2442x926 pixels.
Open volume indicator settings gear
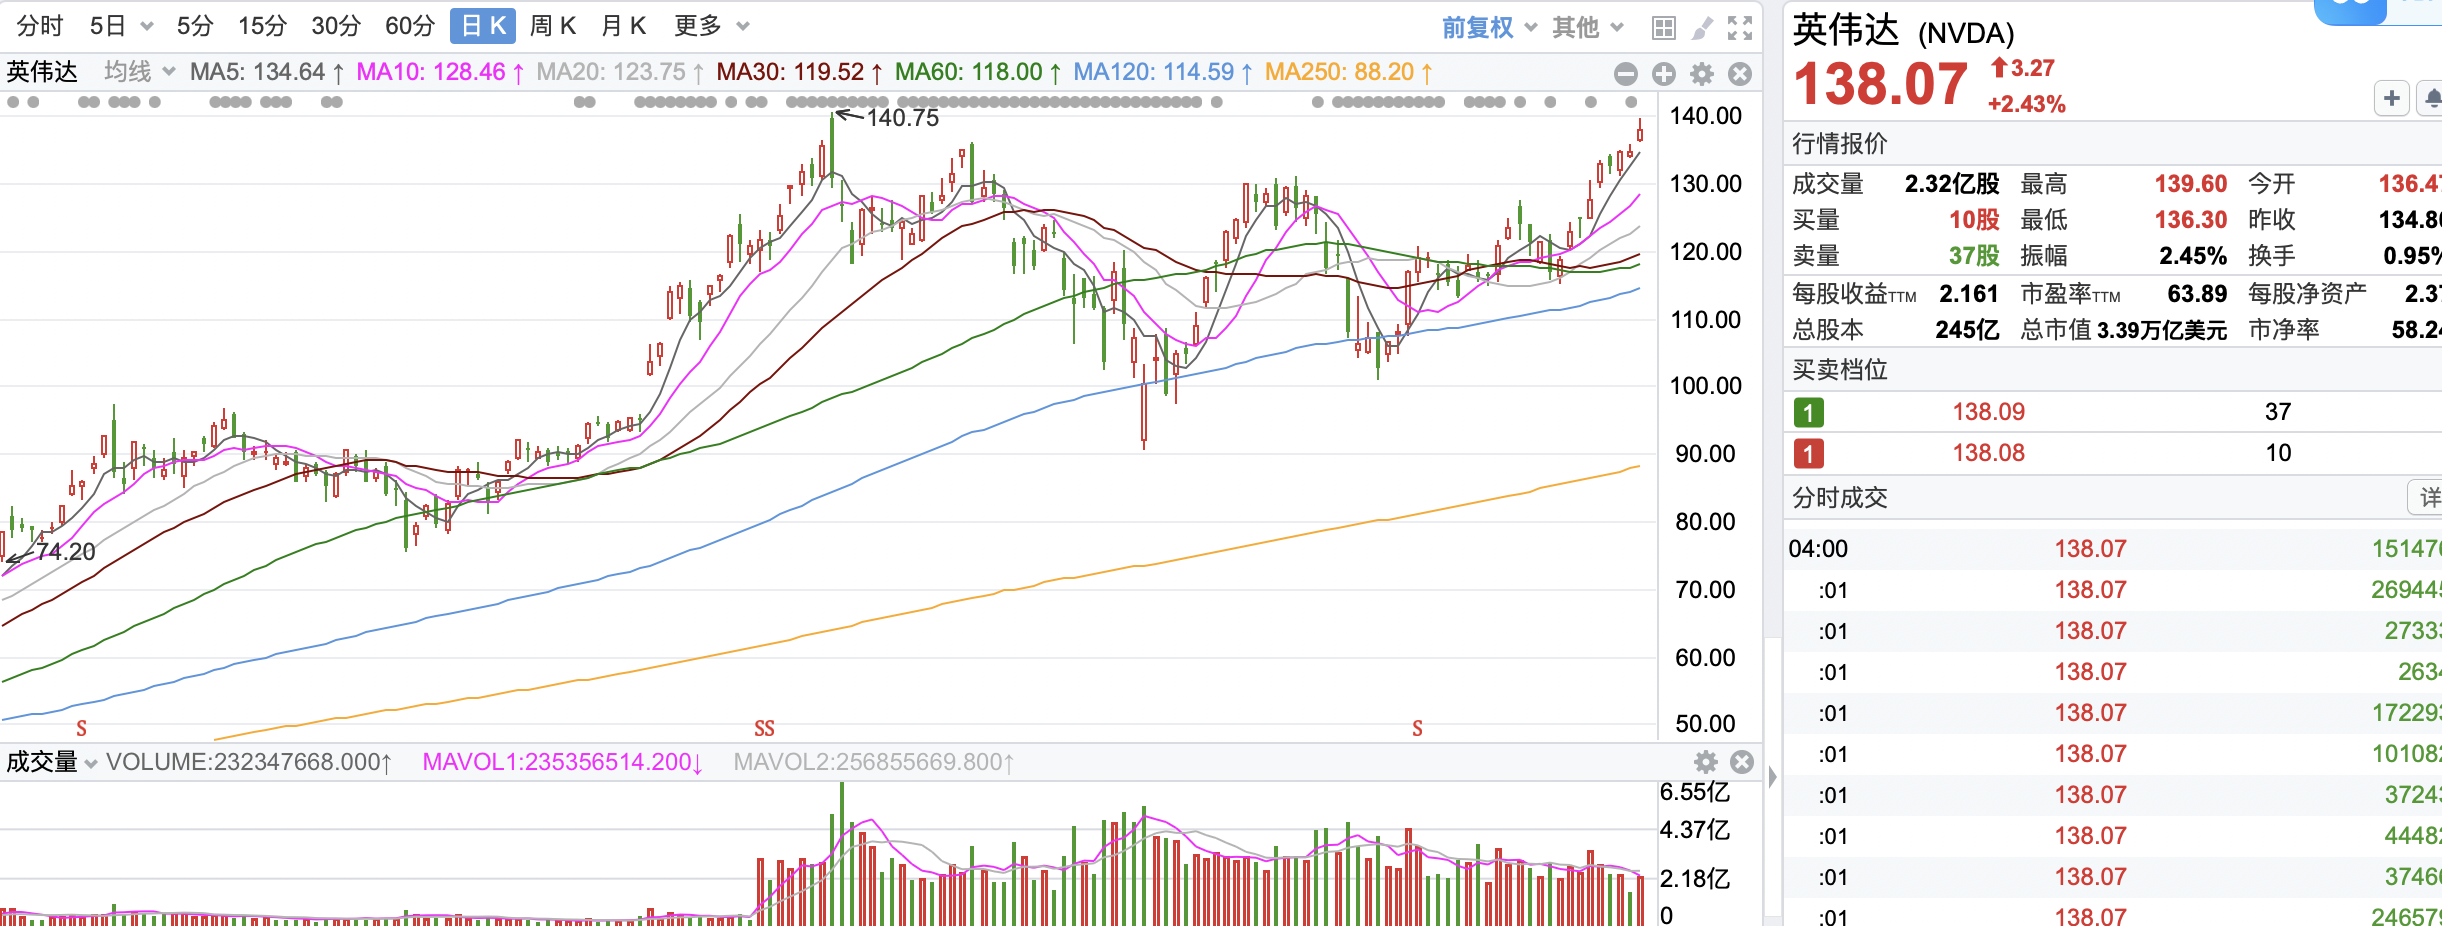pyautogui.click(x=1707, y=762)
